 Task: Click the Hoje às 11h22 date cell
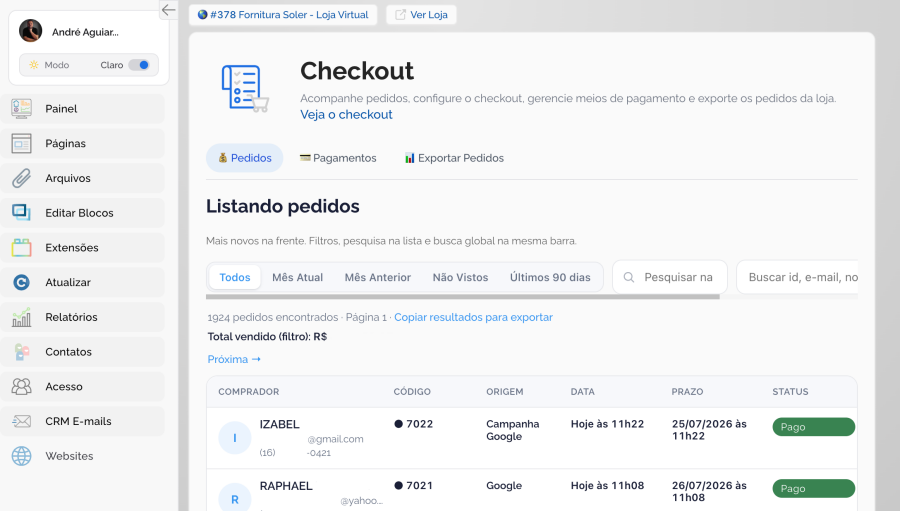click(607, 424)
